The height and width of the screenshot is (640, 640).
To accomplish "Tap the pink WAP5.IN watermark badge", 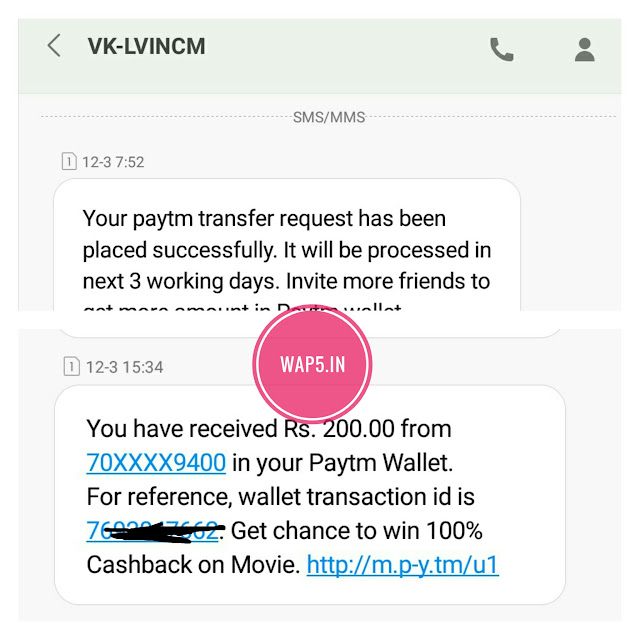I will point(312,364).
